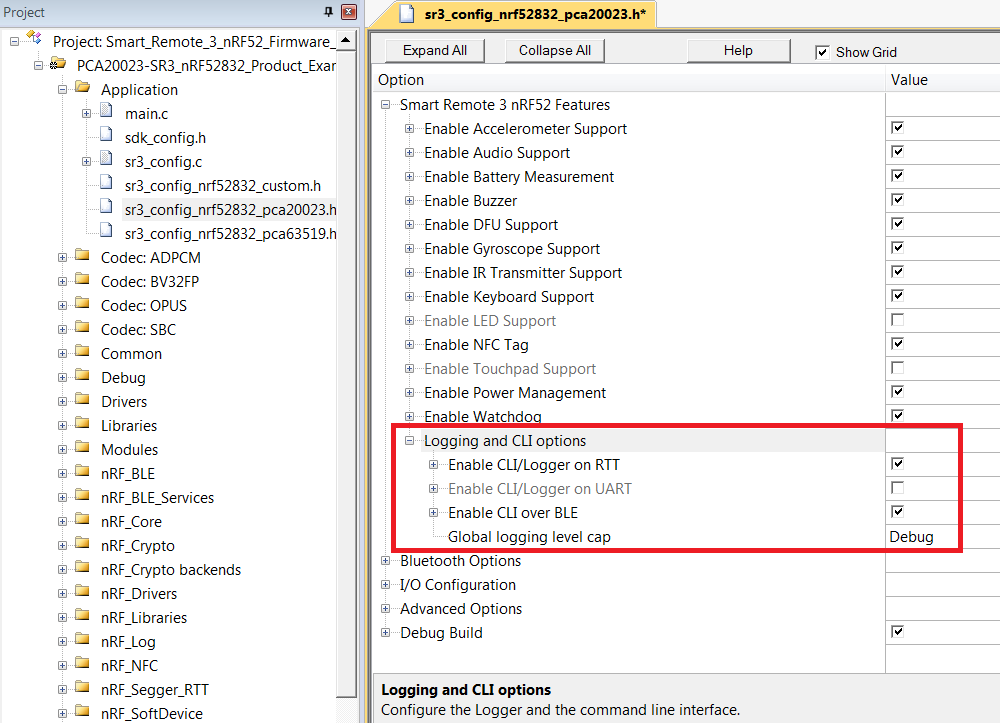
Task: Expand Enable CLI over BLE node
Action: click(433, 513)
